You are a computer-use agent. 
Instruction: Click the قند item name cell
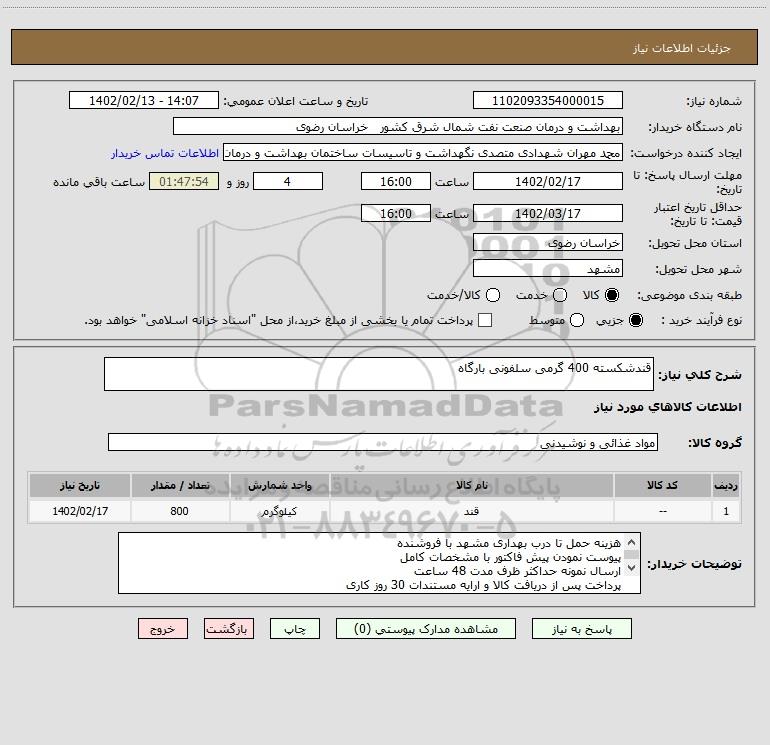pyautogui.click(x=471, y=511)
